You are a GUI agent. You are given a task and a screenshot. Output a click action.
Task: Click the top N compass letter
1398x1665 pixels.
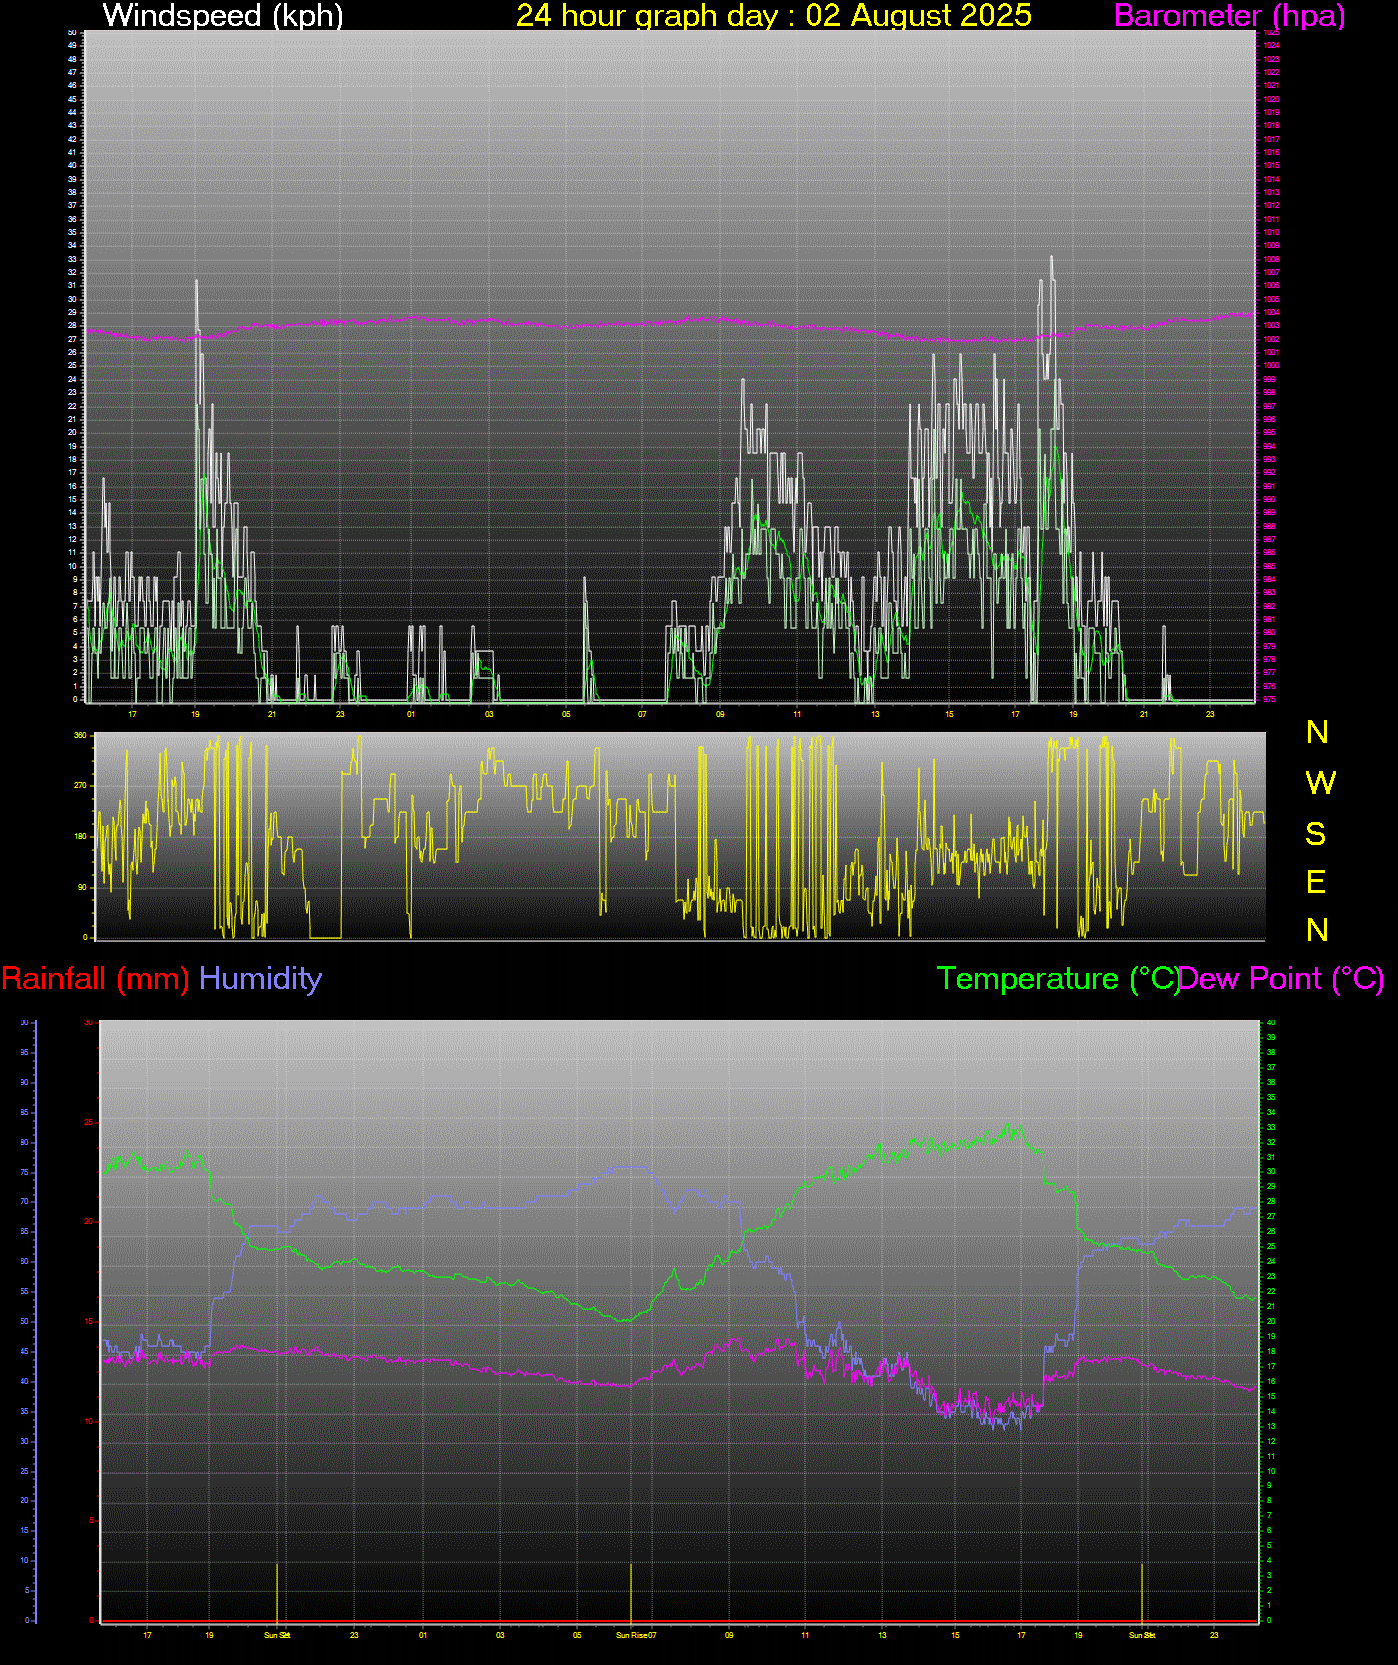[x=1317, y=733]
